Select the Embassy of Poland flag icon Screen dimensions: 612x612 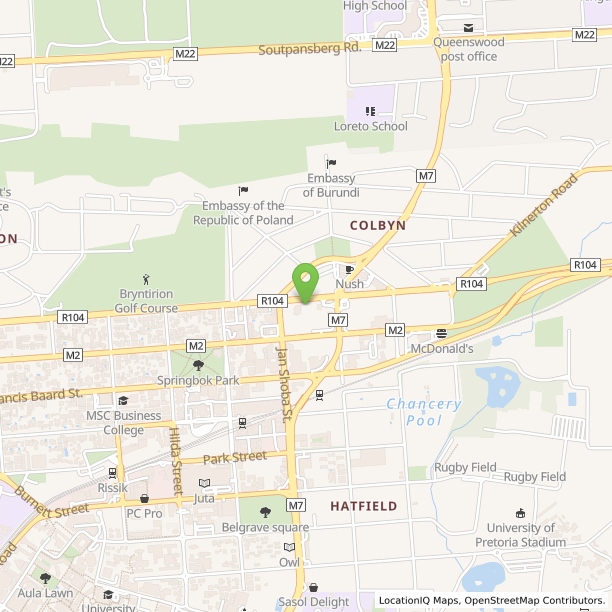[243, 191]
